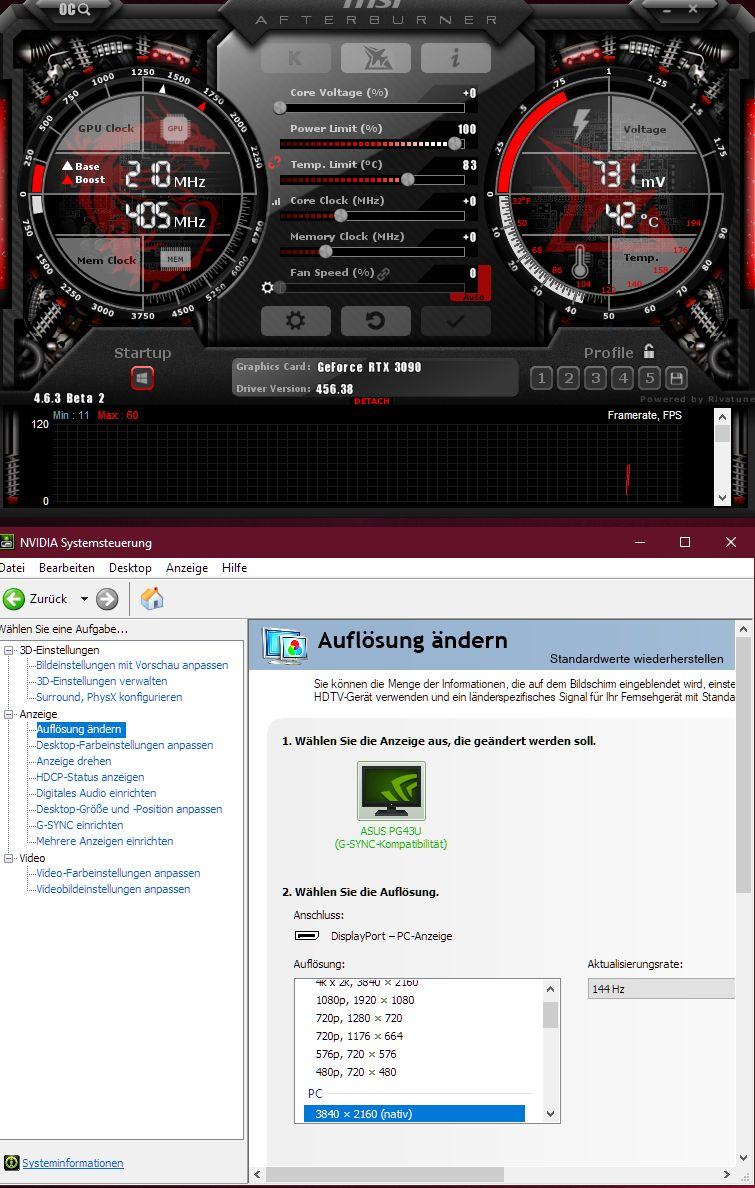The width and height of the screenshot is (755, 1188).
Task: Select 3840 × 2160 (nativ) resolution
Action: point(414,1114)
